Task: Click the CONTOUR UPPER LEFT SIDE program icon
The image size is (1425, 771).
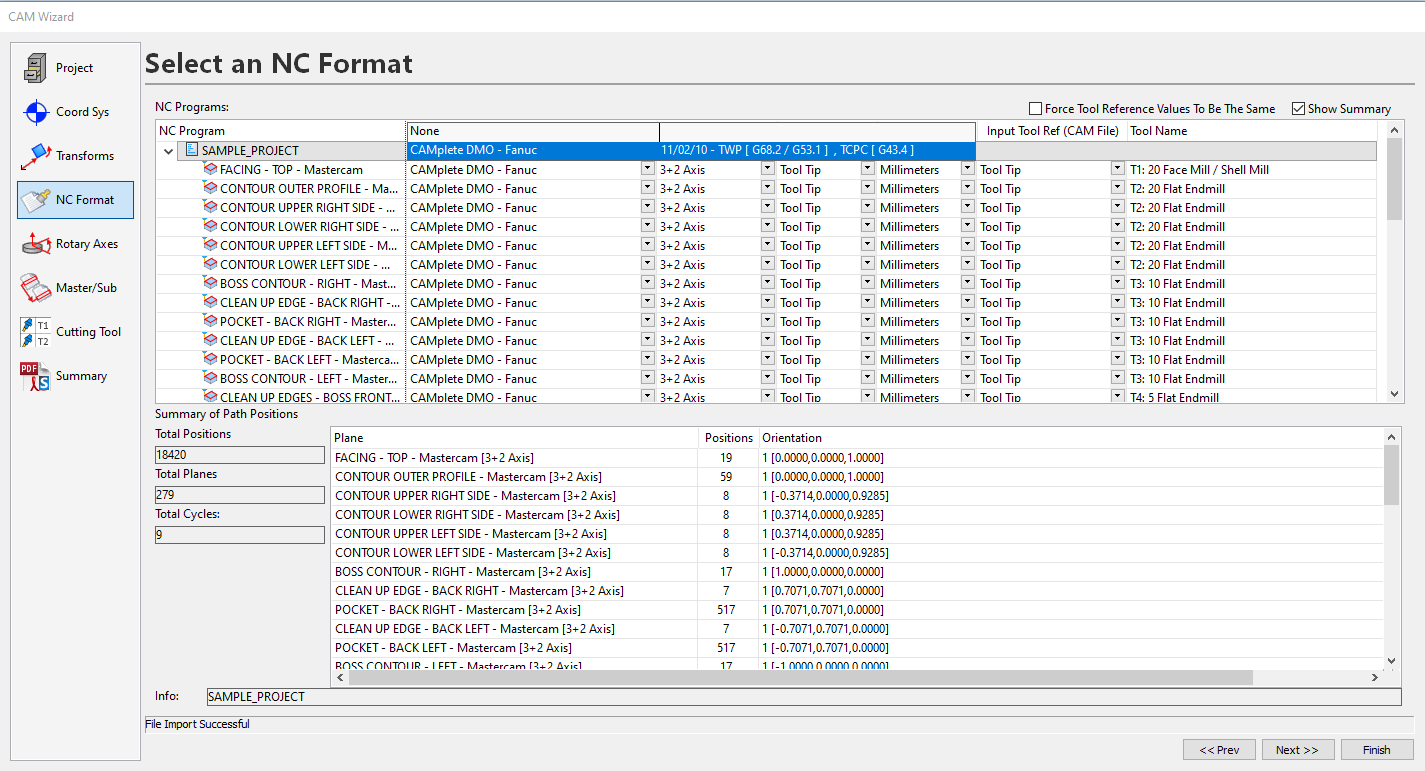Action: tap(210, 245)
